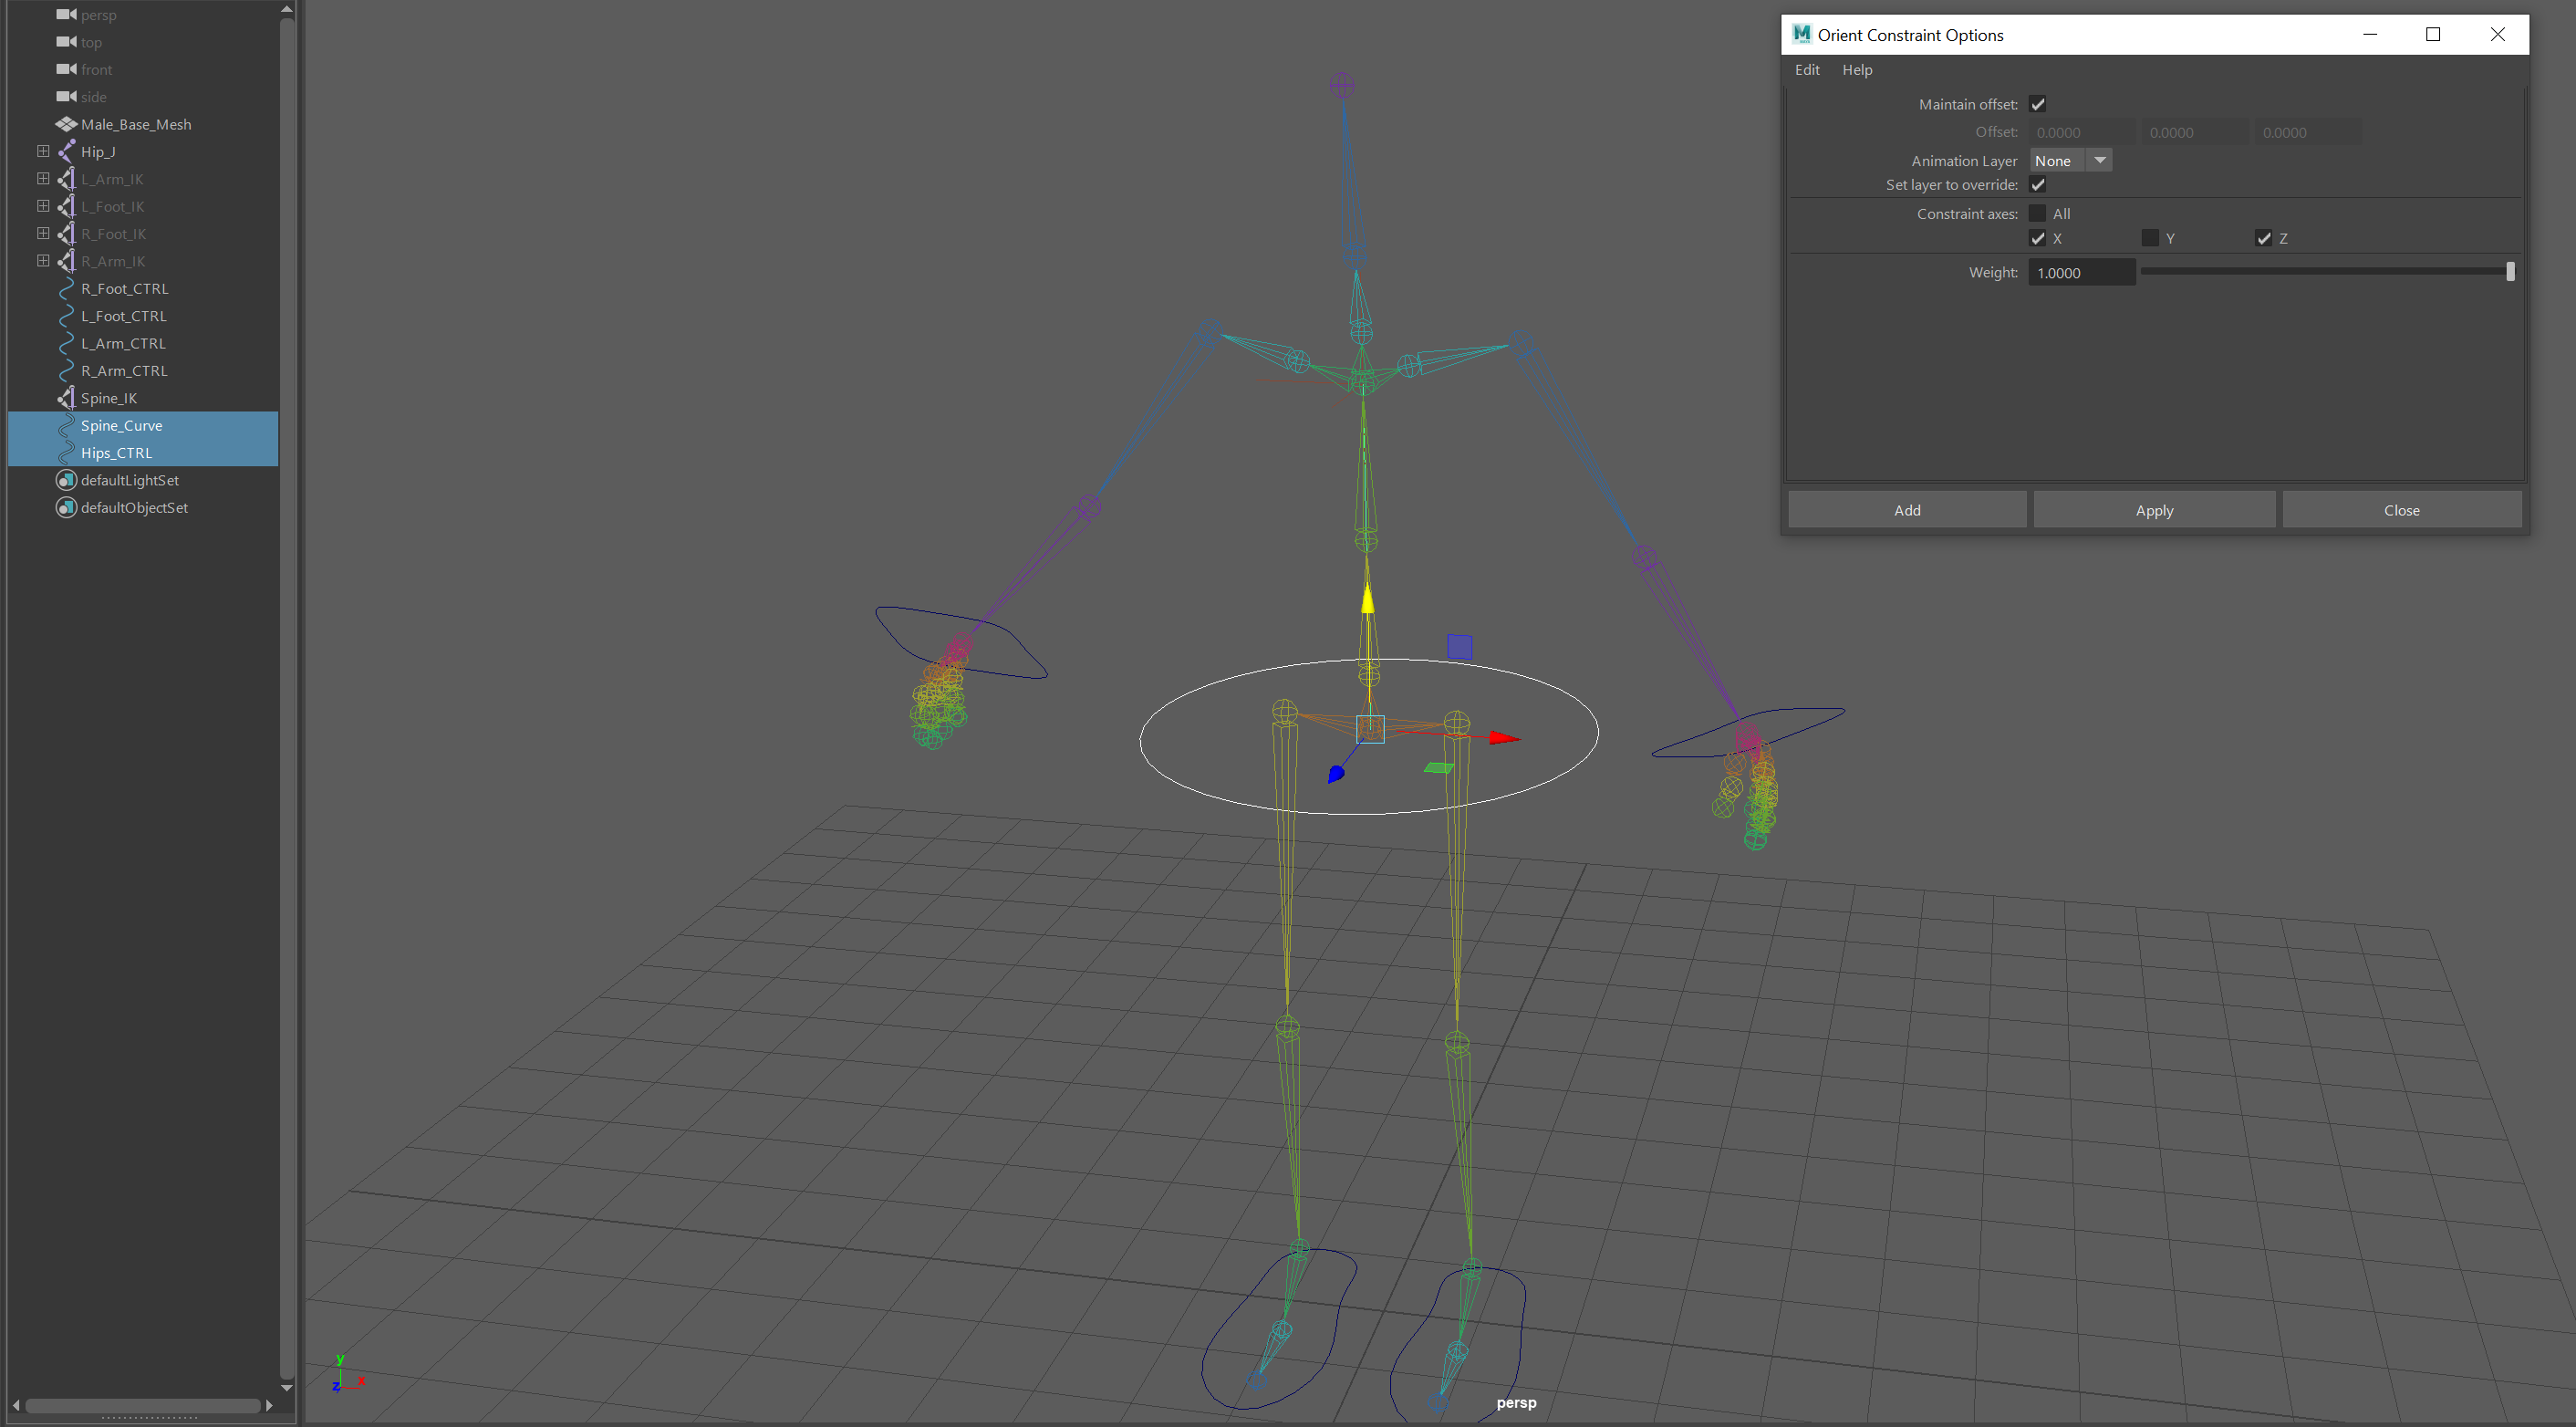Open the Animation Layer dropdown
The height and width of the screenshot is (1427, 2576).
pos(2100,160)
